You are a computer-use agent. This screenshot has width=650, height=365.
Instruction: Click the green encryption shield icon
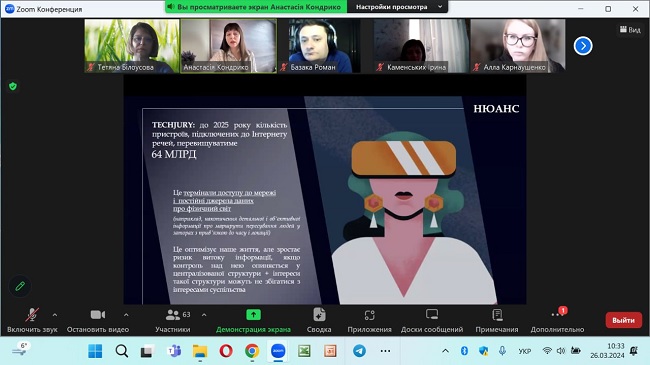click(13, 86)
